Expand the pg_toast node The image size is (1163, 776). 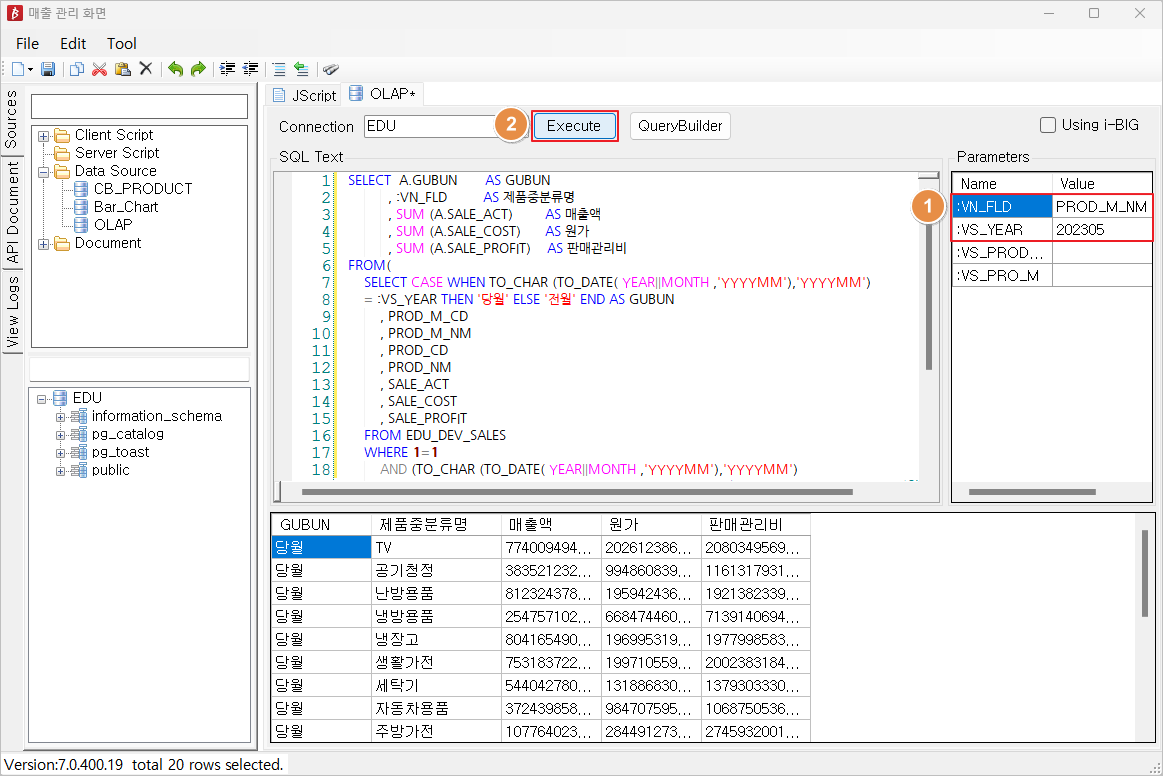(61, 453)
